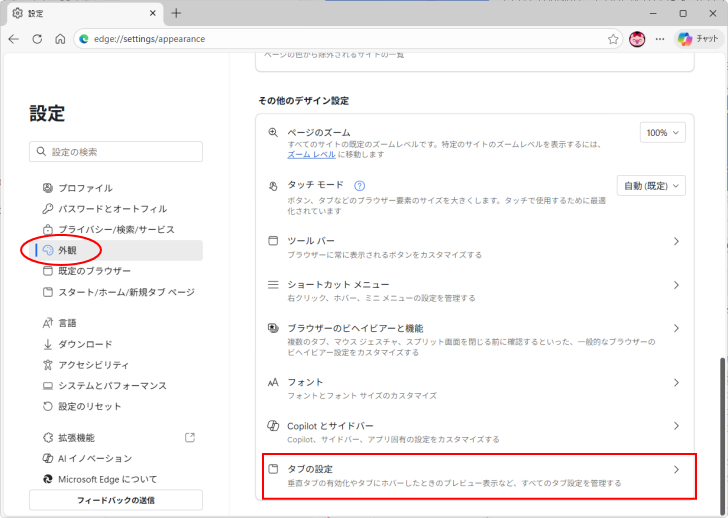Open ツール バー settings row

[474, 247]
